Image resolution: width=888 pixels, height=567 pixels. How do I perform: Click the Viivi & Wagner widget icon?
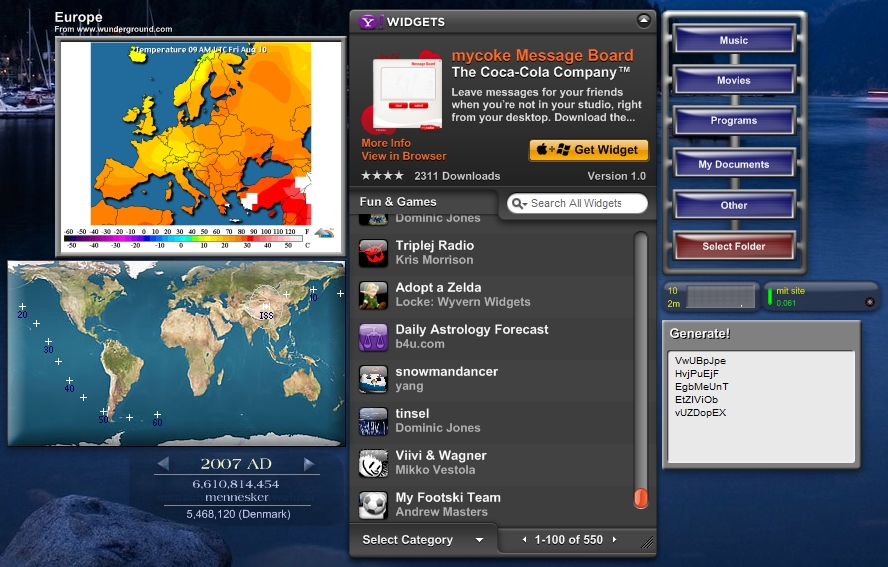pos(373,463)
